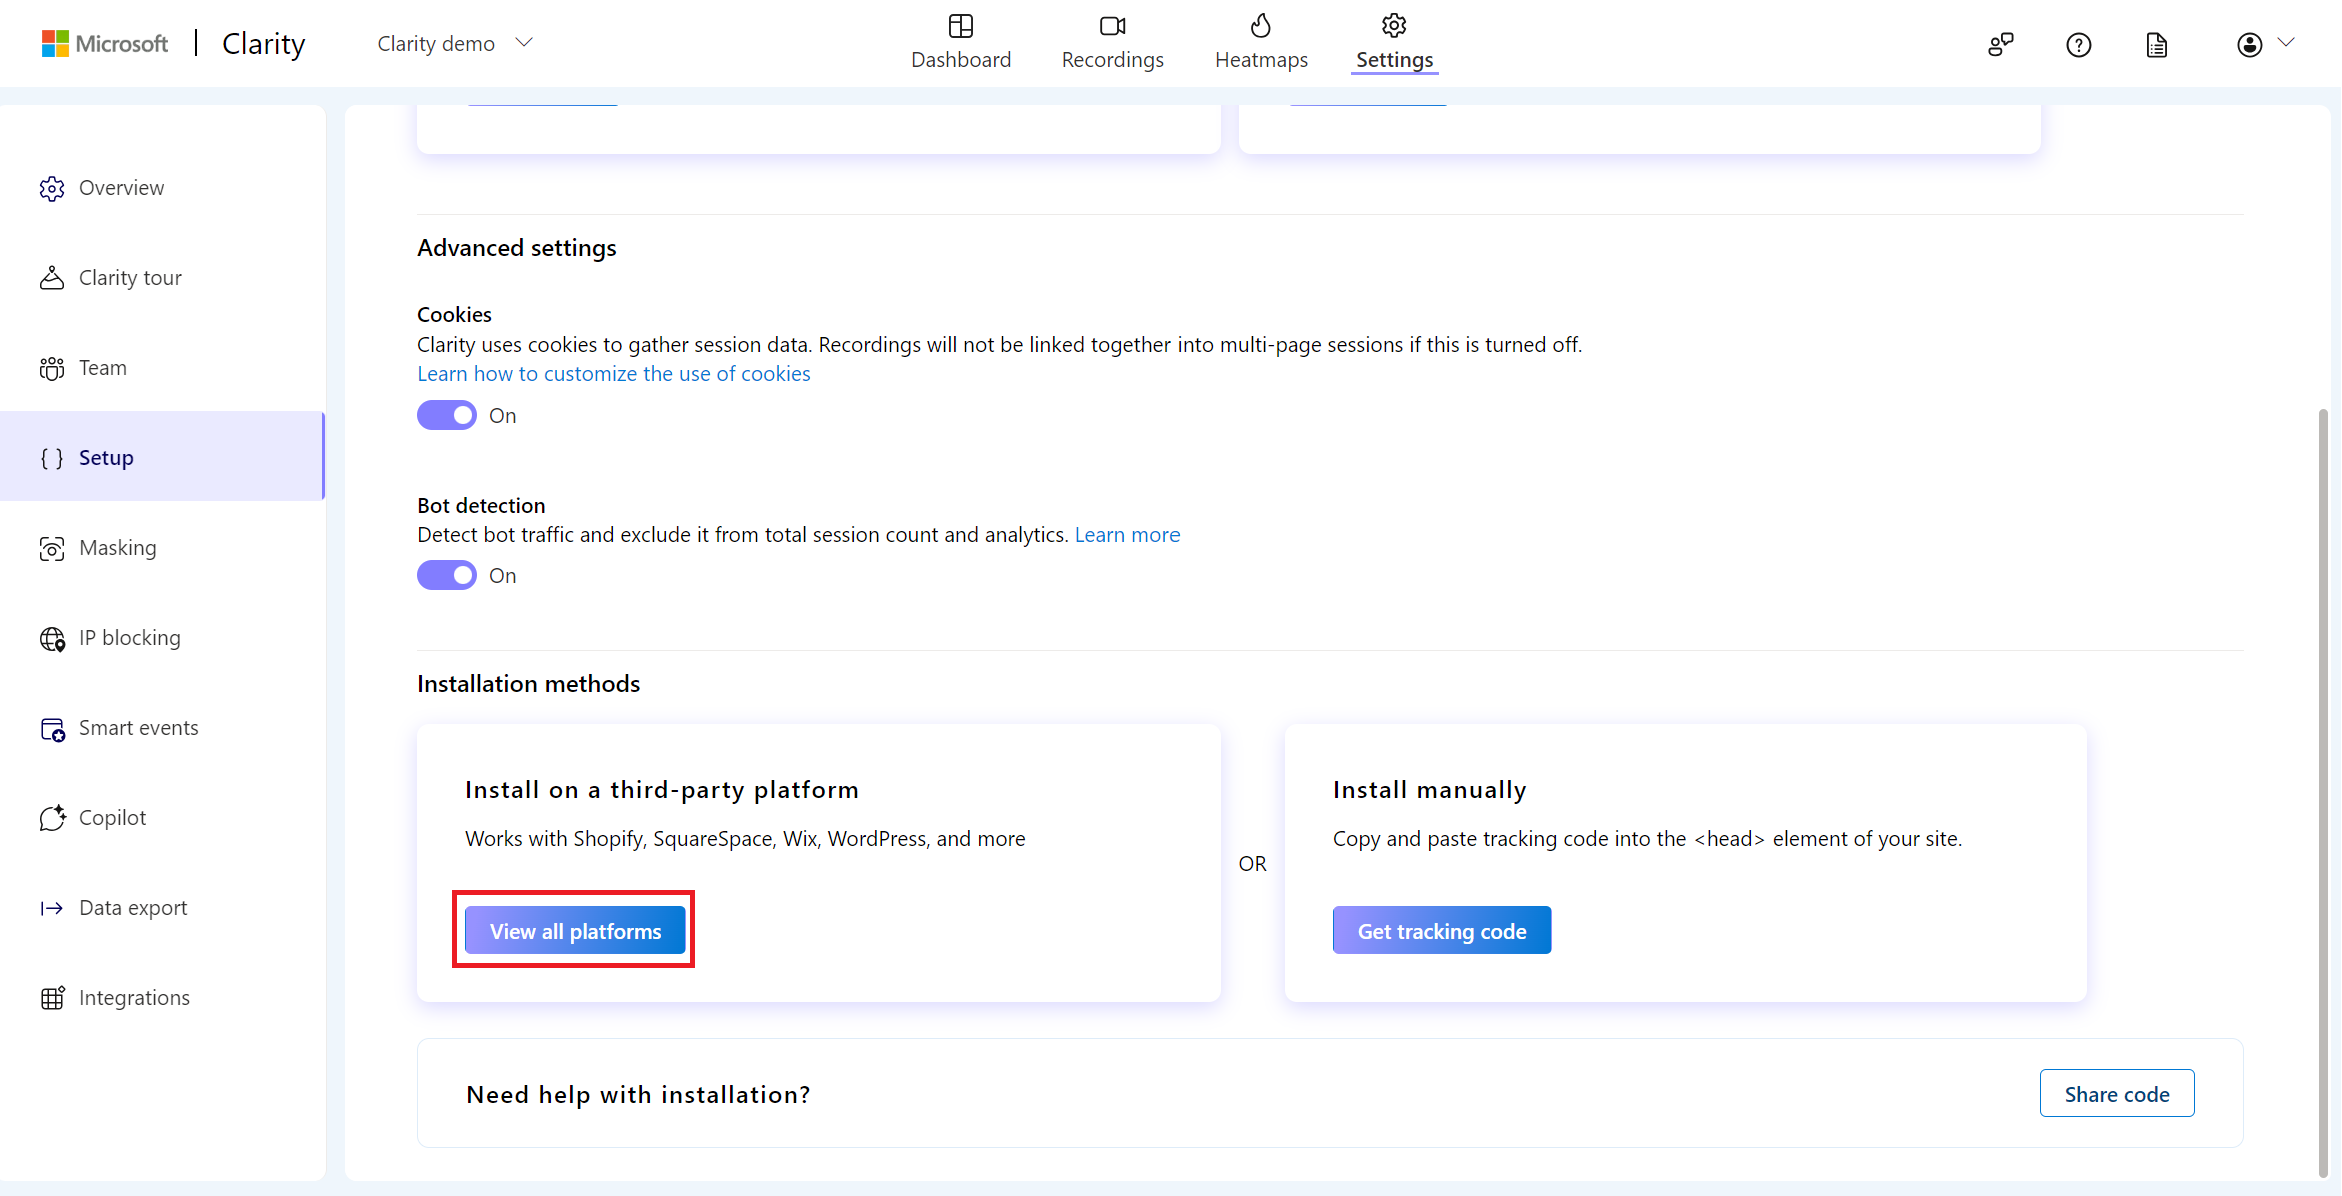Screen dimensions: 2342x1196
Task: Click View all platforms button
Action: [575, 931]
